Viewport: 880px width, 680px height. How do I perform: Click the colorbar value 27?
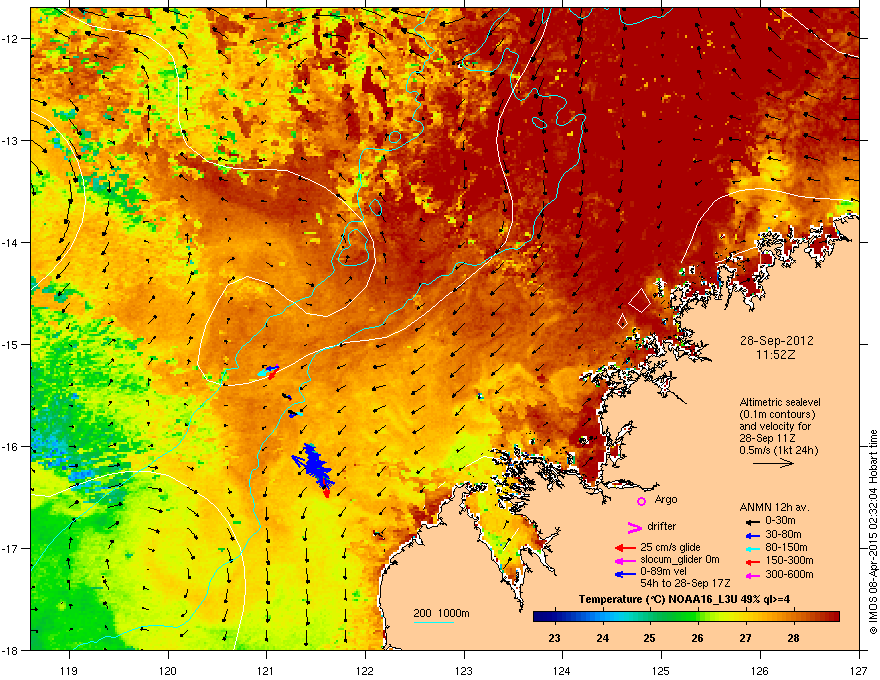(x=745, y=638)
